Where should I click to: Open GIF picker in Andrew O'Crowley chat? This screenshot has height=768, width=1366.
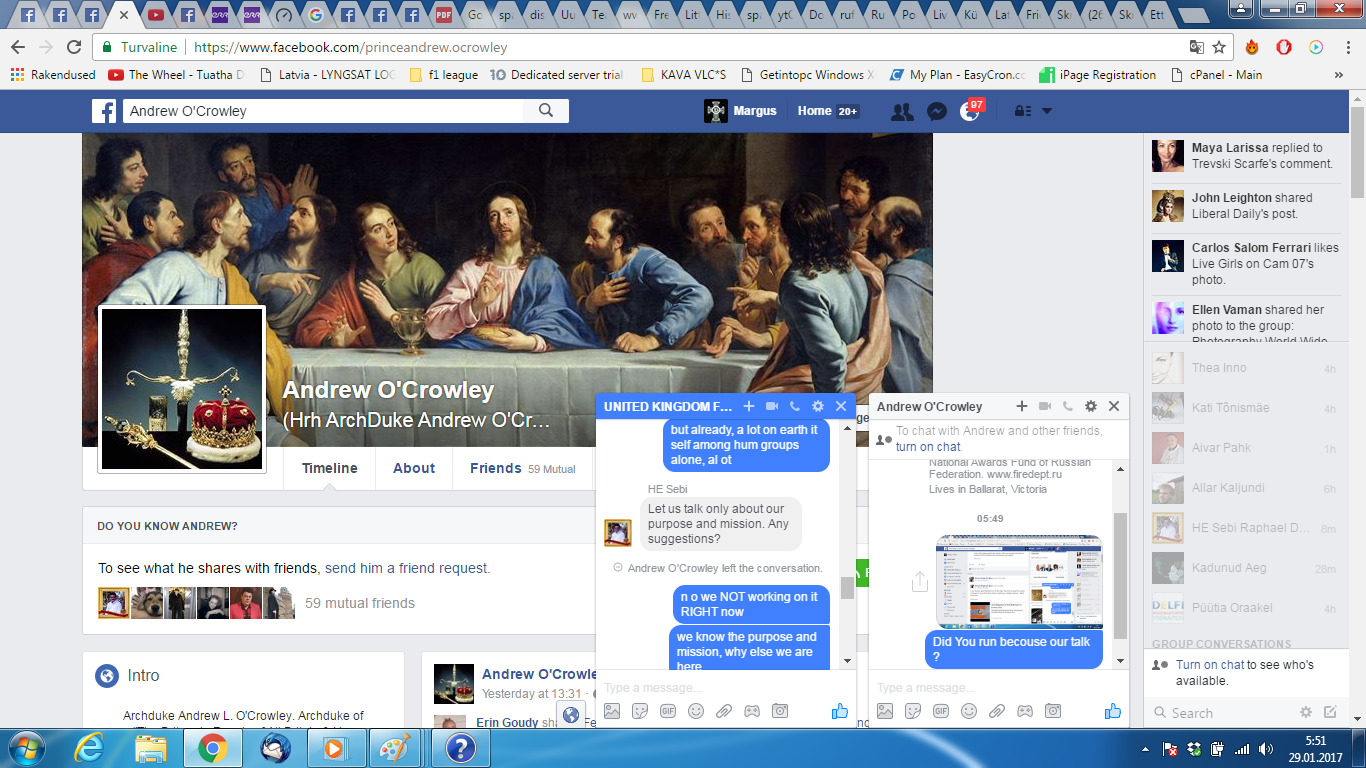coord(941,711)
